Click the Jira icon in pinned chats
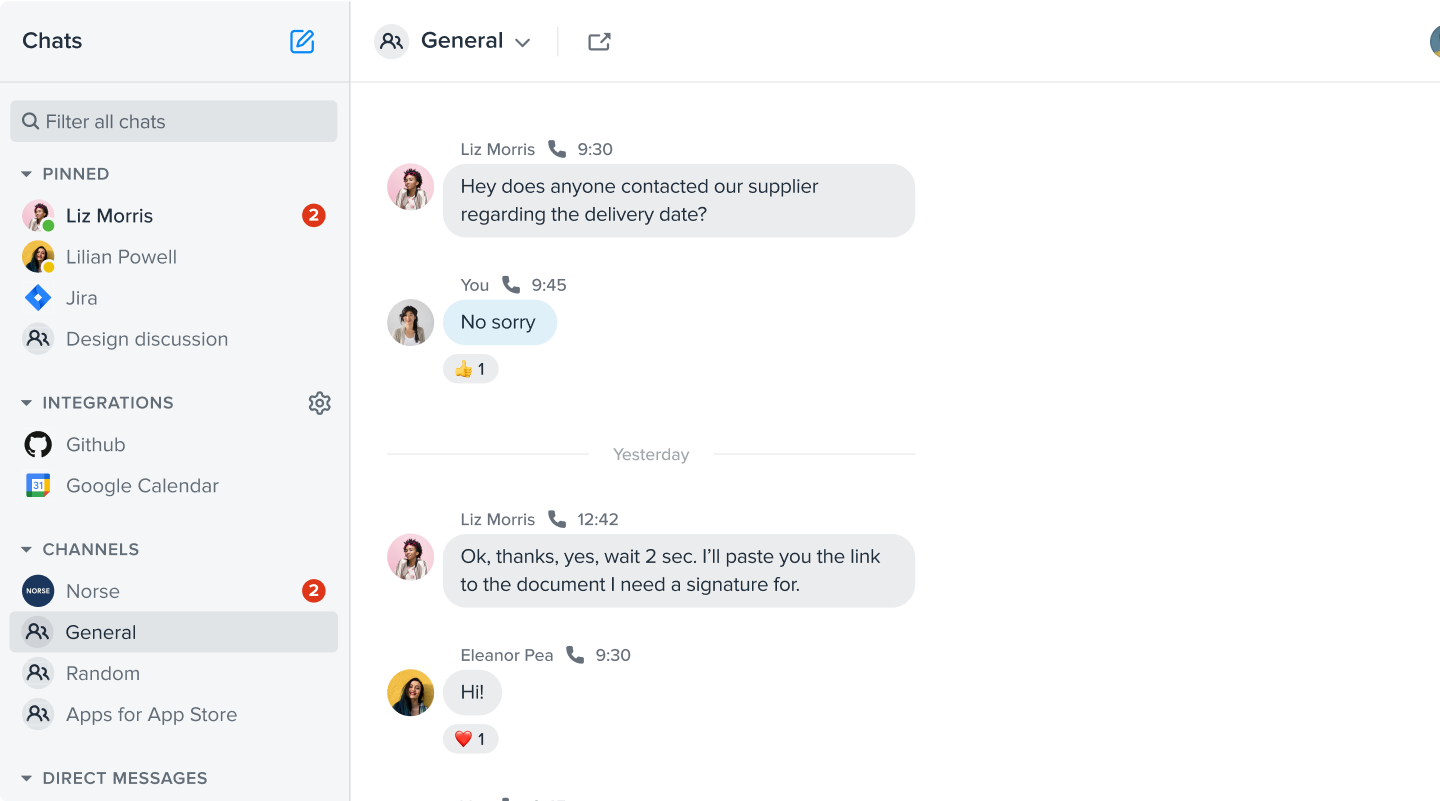The image size is (1440, 801). [x=37, y=297]
